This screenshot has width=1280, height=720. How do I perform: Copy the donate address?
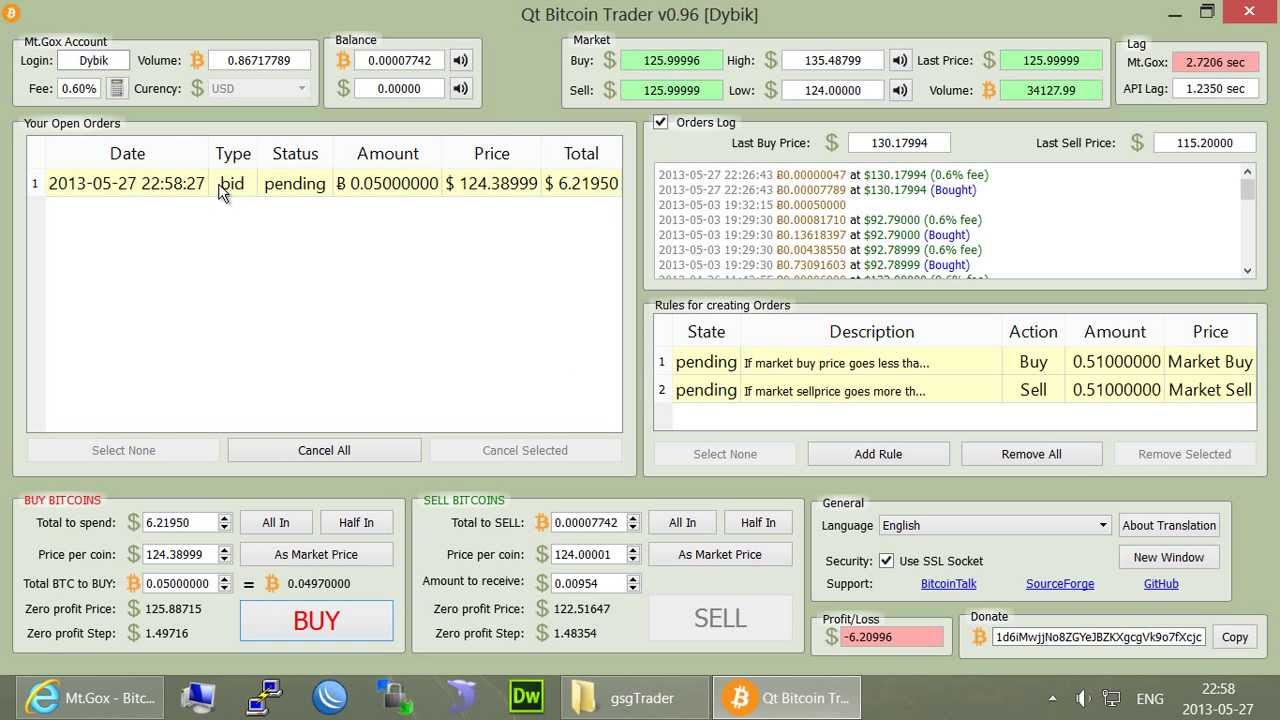coord(1235,637)
